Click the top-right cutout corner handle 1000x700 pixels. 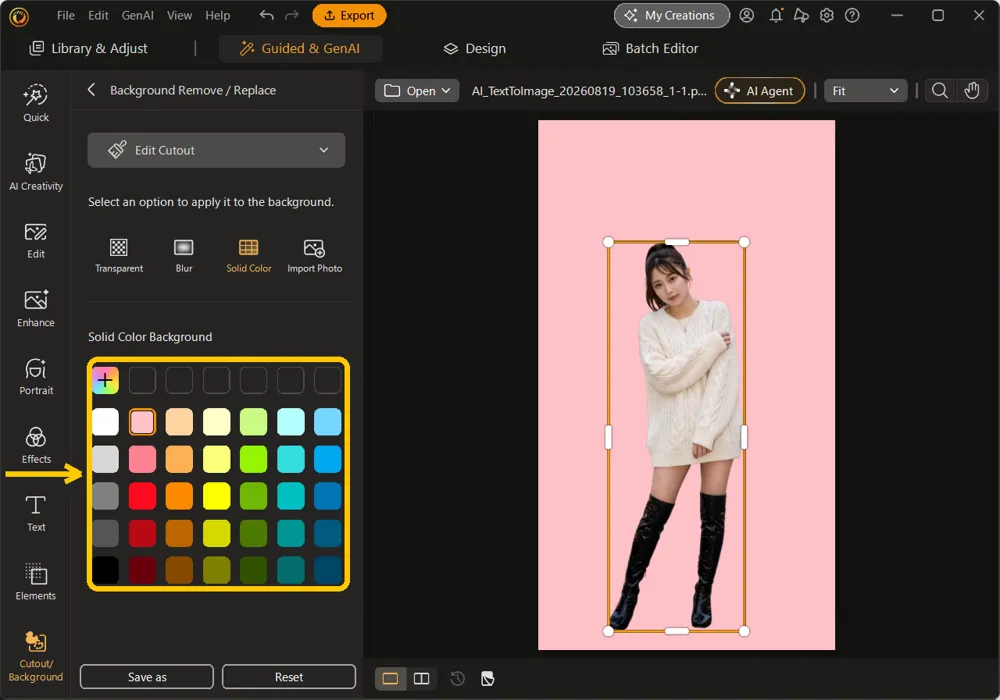[744, 242]
